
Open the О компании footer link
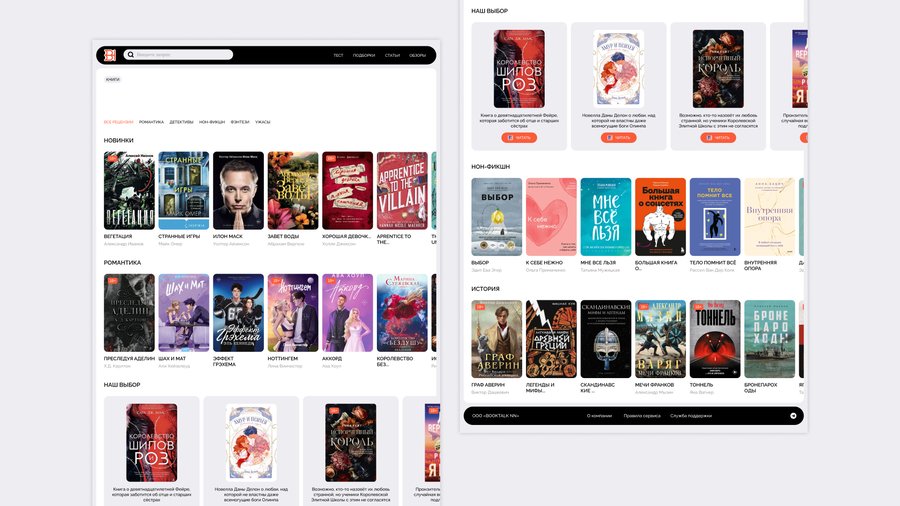click(599, 416)
